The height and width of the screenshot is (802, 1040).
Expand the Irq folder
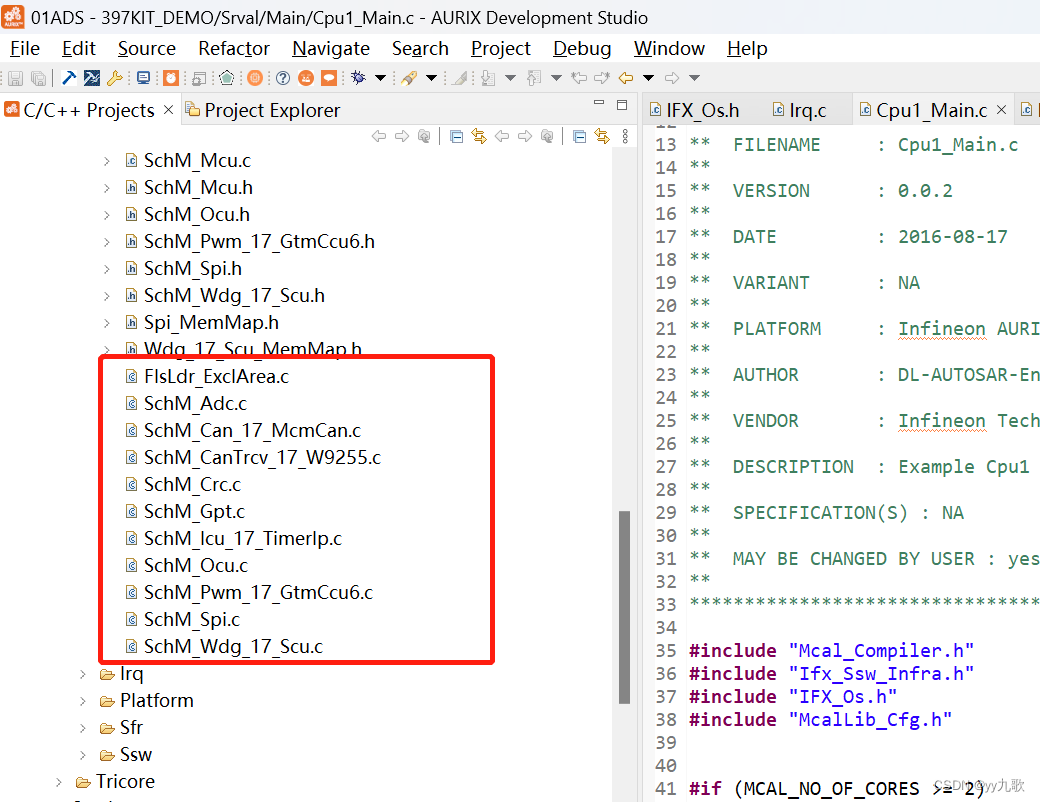point(84,674)
